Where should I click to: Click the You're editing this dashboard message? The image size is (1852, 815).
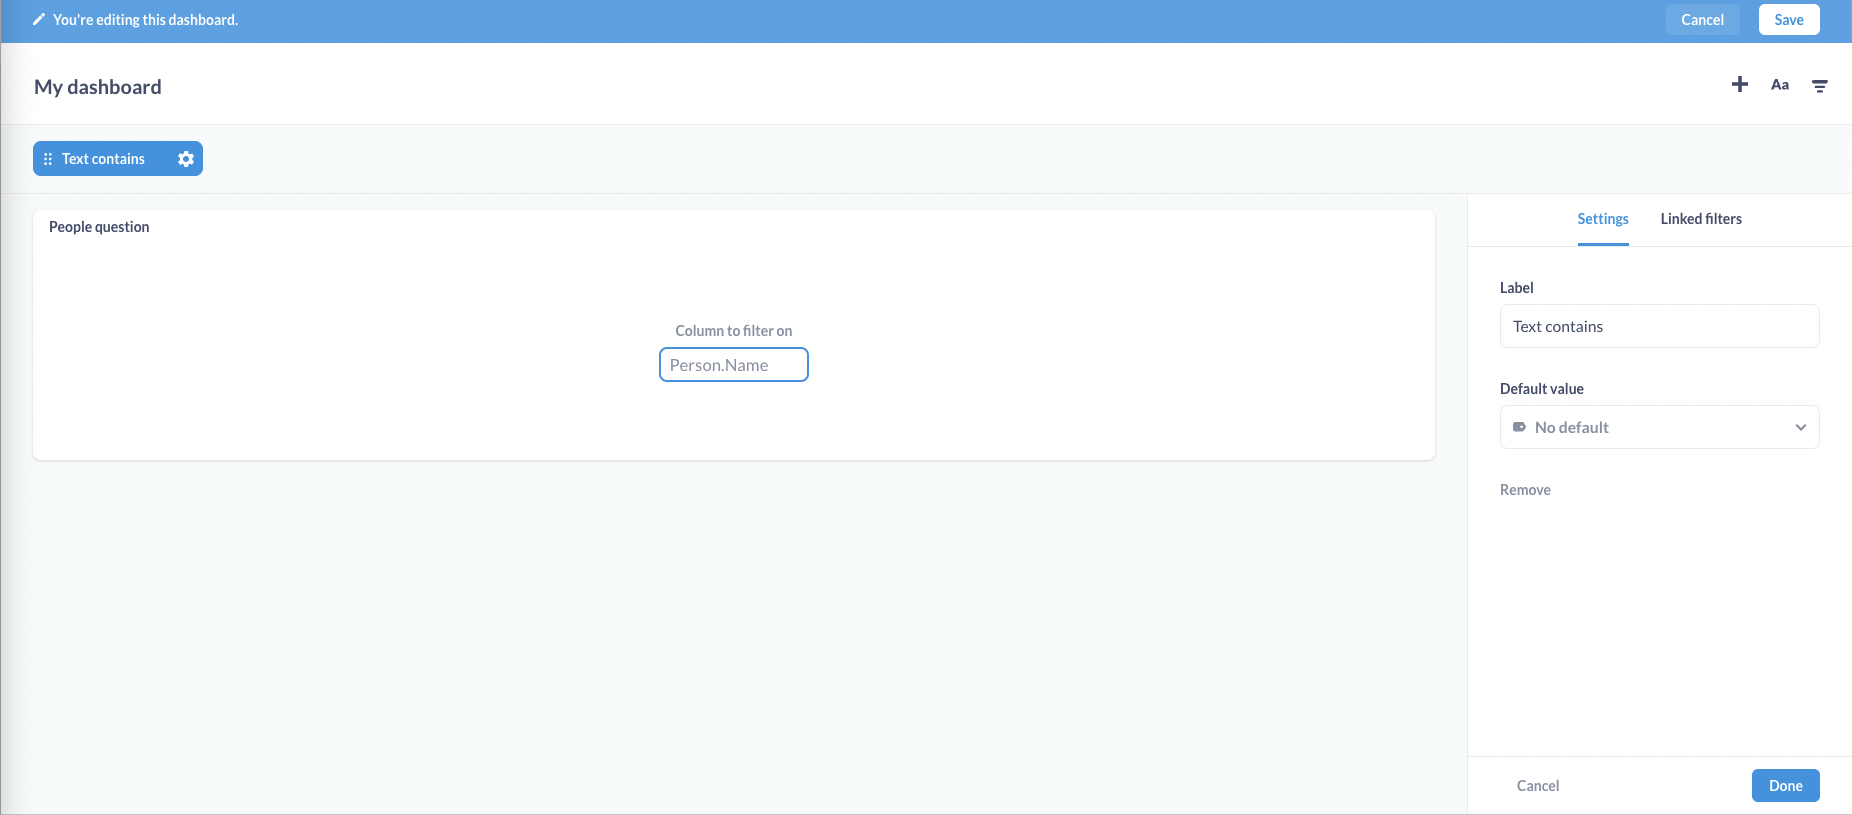coord(145,20)
